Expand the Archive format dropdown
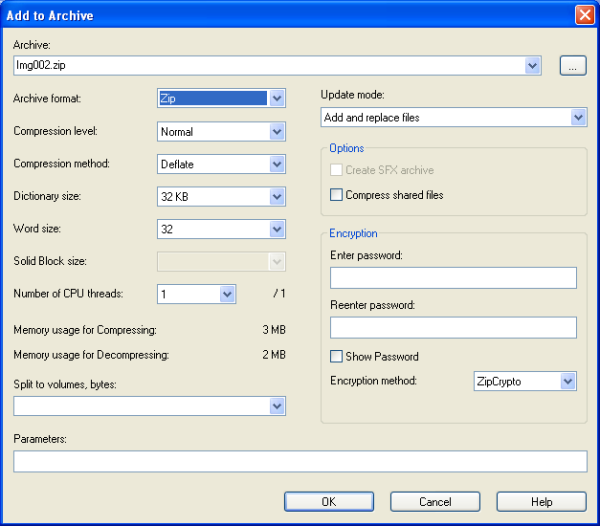The height and width of the screenshot is (526, 600). click(x=277, y=98)
